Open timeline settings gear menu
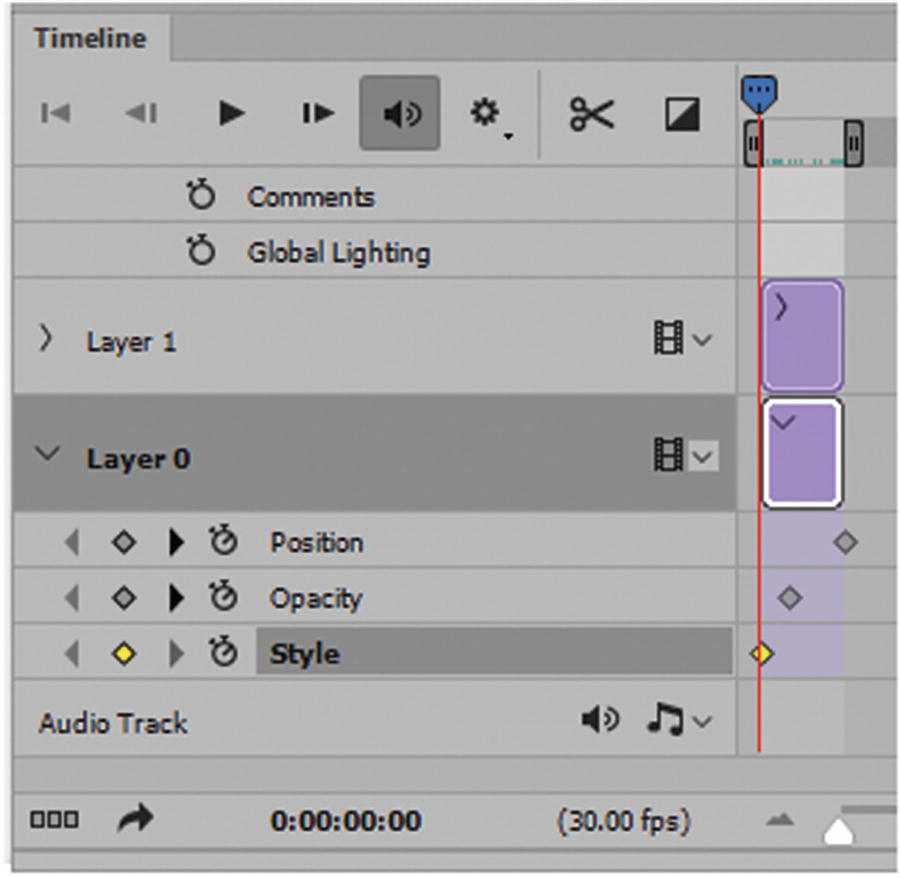Screen dimensions: 900x878 (489, 115)
